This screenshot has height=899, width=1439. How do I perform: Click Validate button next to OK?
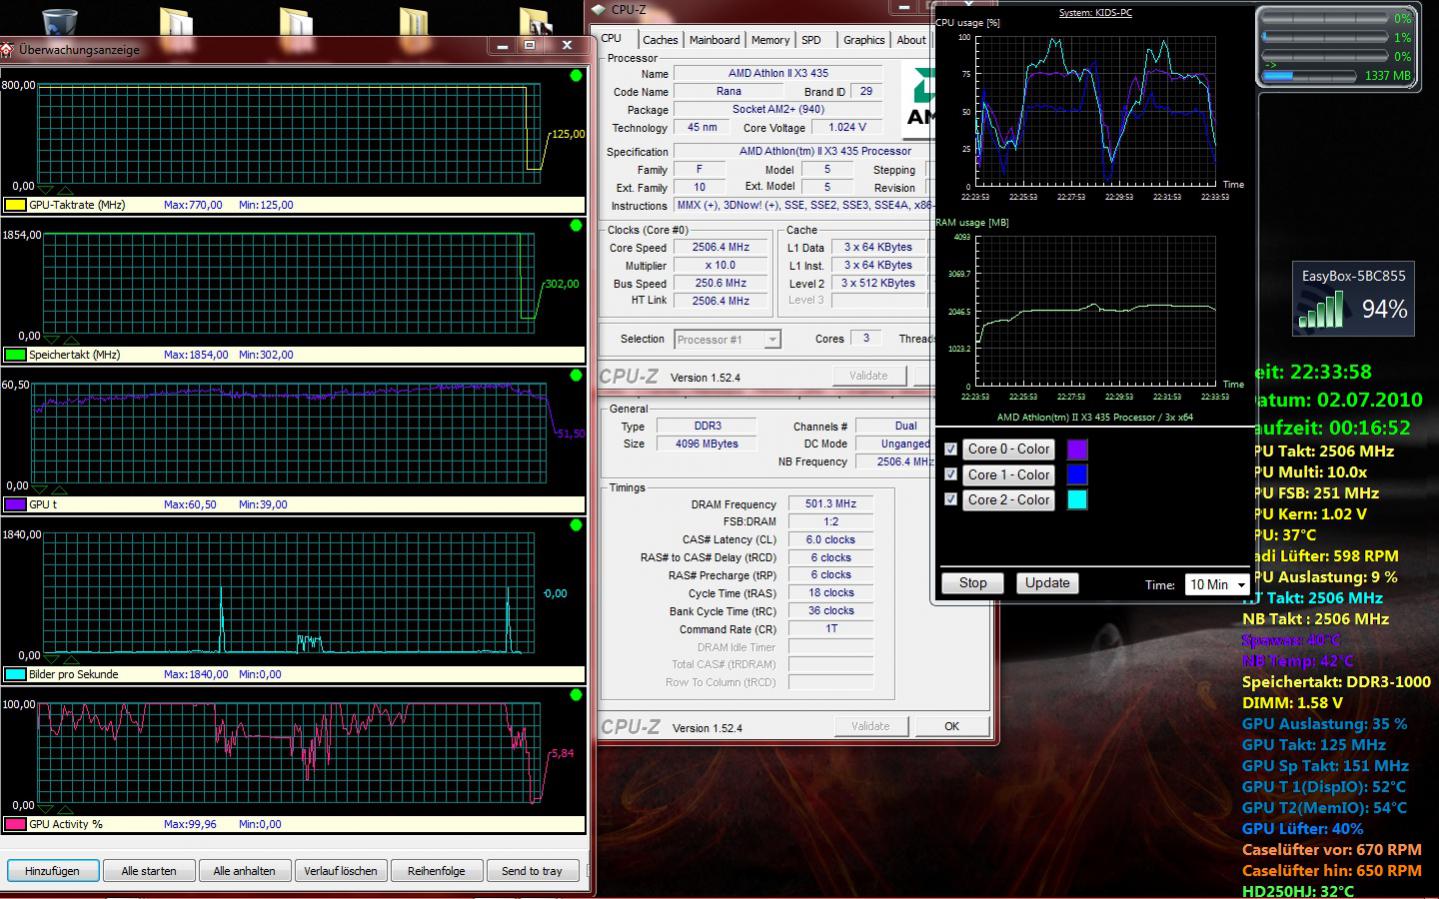(870, 727)
